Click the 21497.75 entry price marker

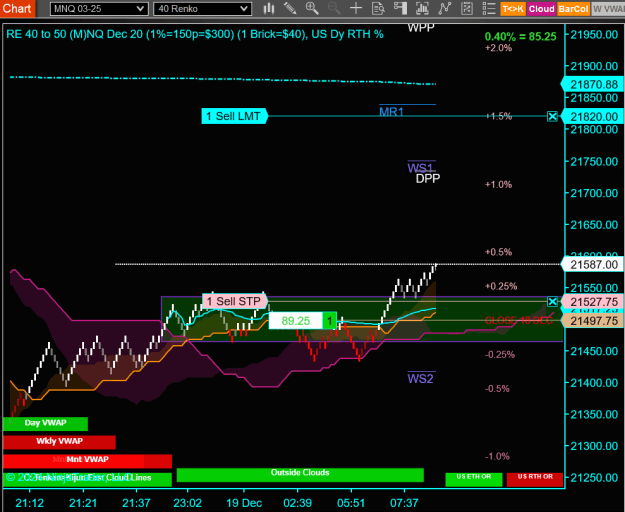click(593, 321)
